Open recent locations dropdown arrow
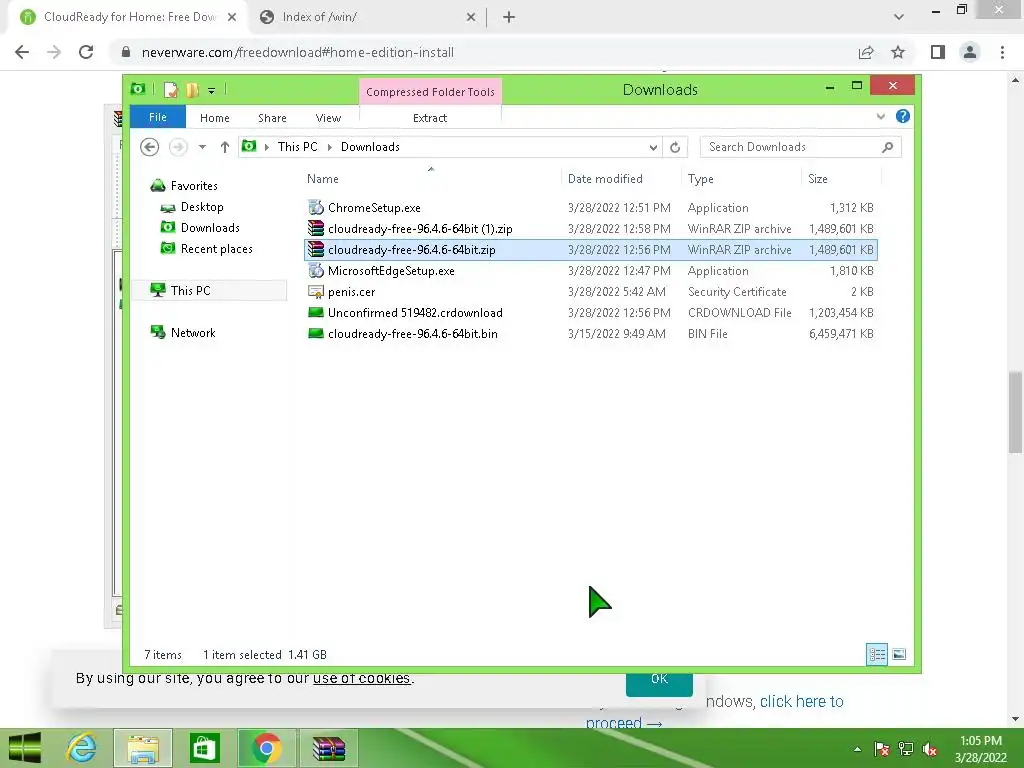1024x768 pixels. pos(202,147)
